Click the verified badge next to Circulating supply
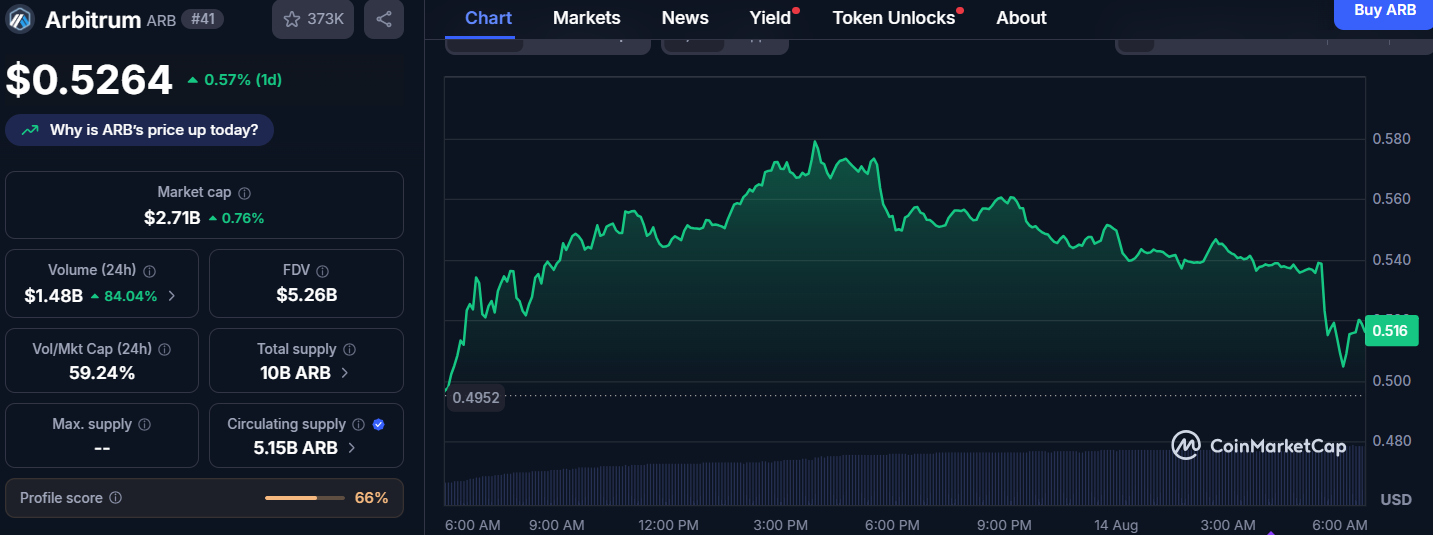 click(378, 425)
